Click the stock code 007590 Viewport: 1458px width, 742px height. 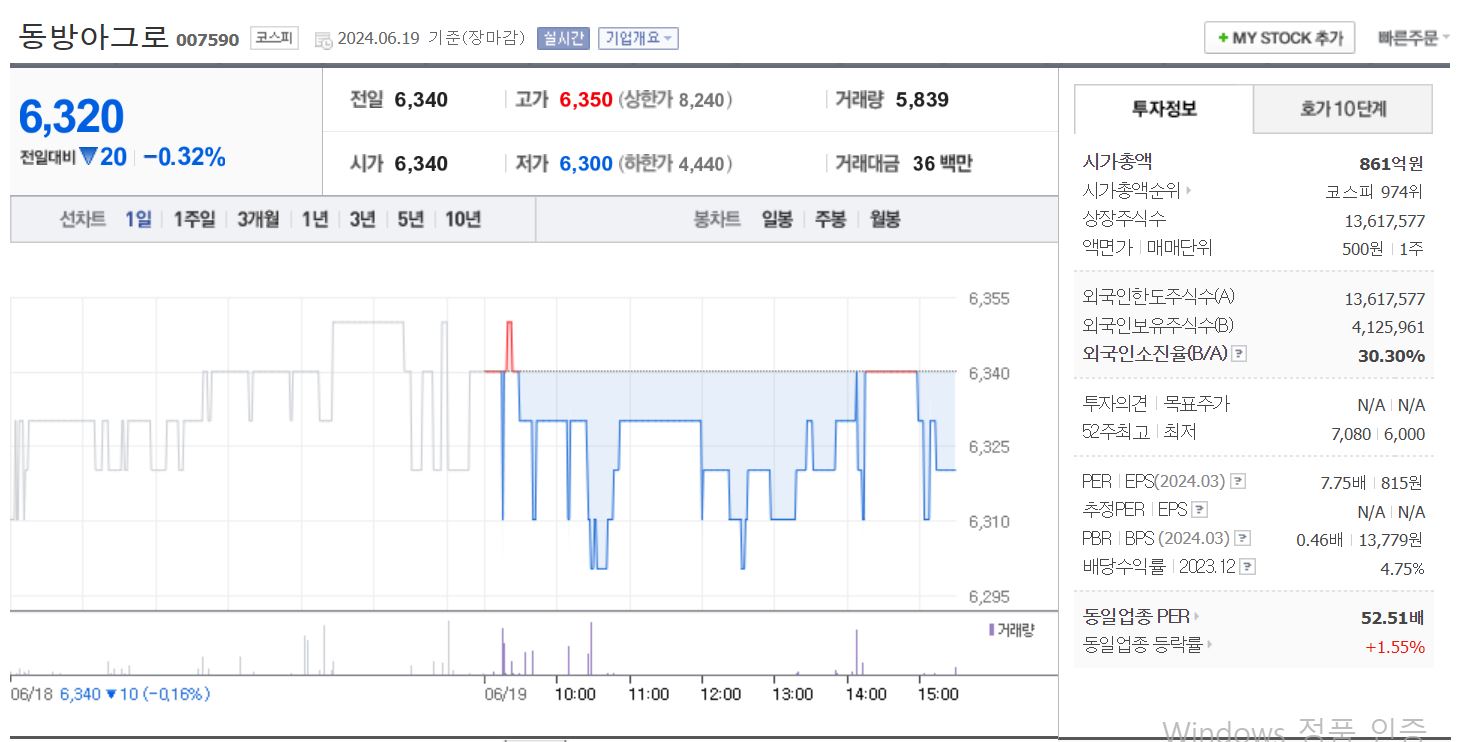(x=208, y=40)
